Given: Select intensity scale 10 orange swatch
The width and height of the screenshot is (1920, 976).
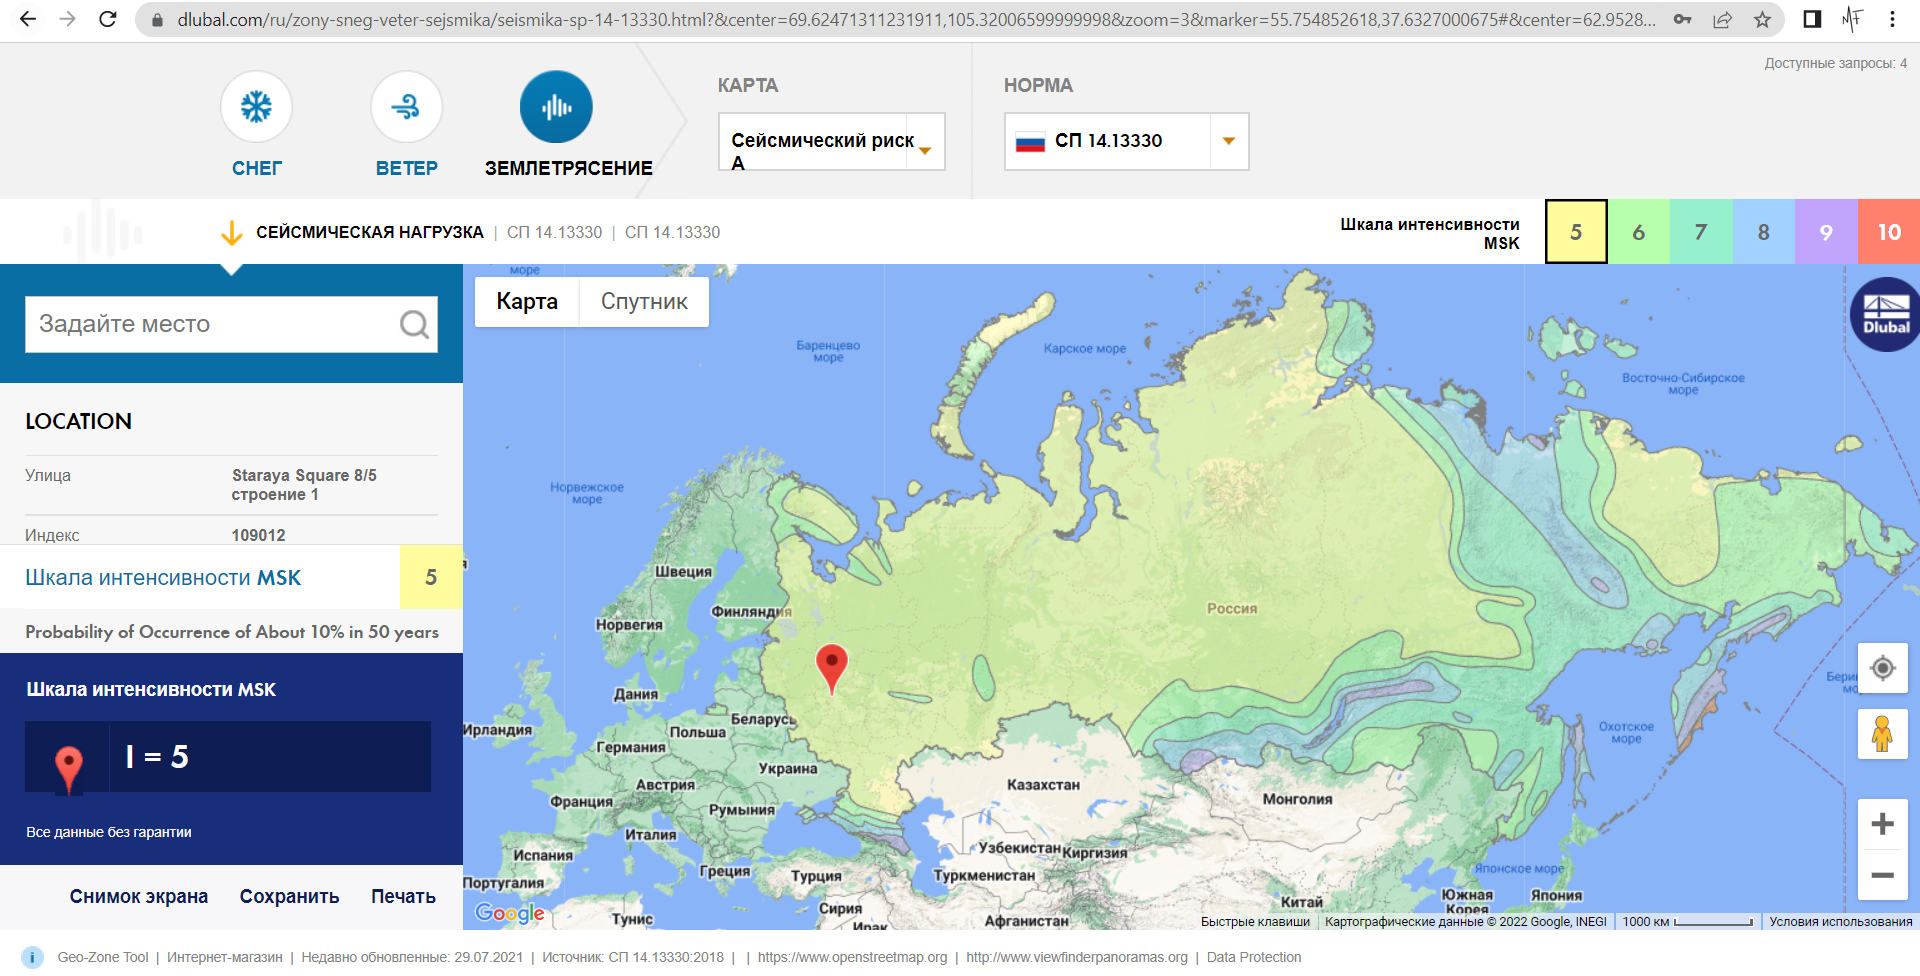Looking at the screenshot, I should 1889,232.
